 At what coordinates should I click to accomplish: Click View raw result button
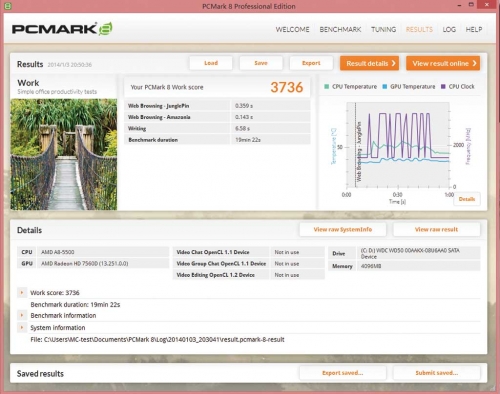tap(437, 229)
